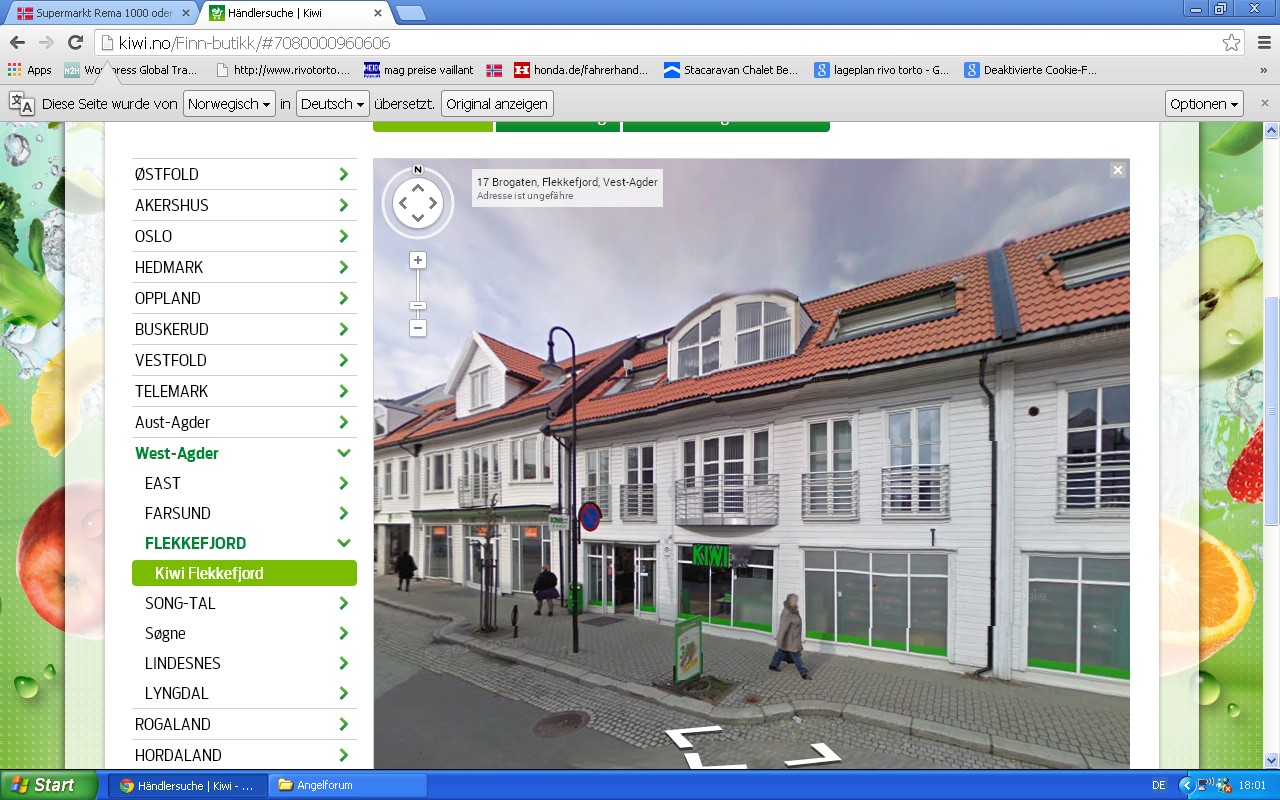This screenshot has height=800, width=1280.
Task: Open the LINDESNES sub-area
Action: point(244,663)
